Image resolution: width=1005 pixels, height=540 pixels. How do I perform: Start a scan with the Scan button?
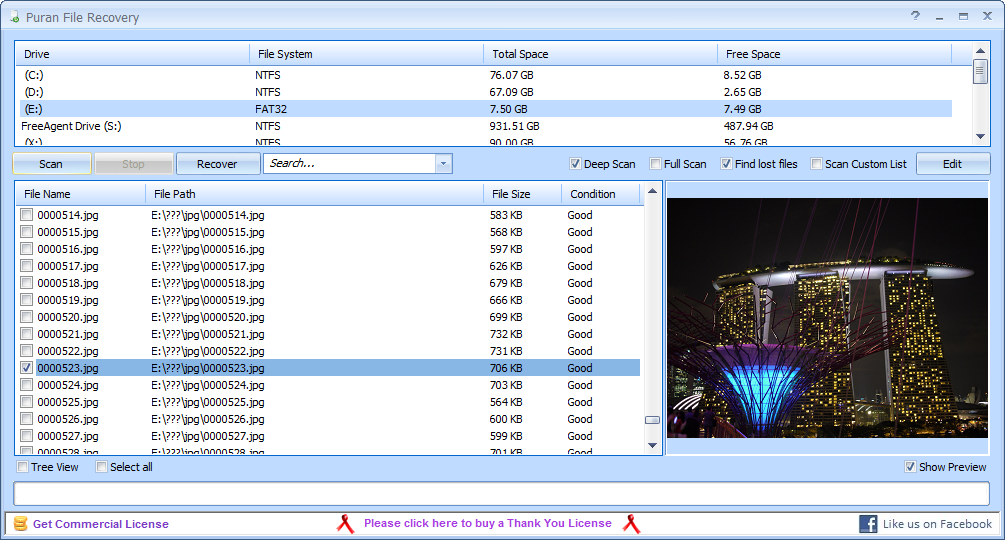click(x=51, y=164)
